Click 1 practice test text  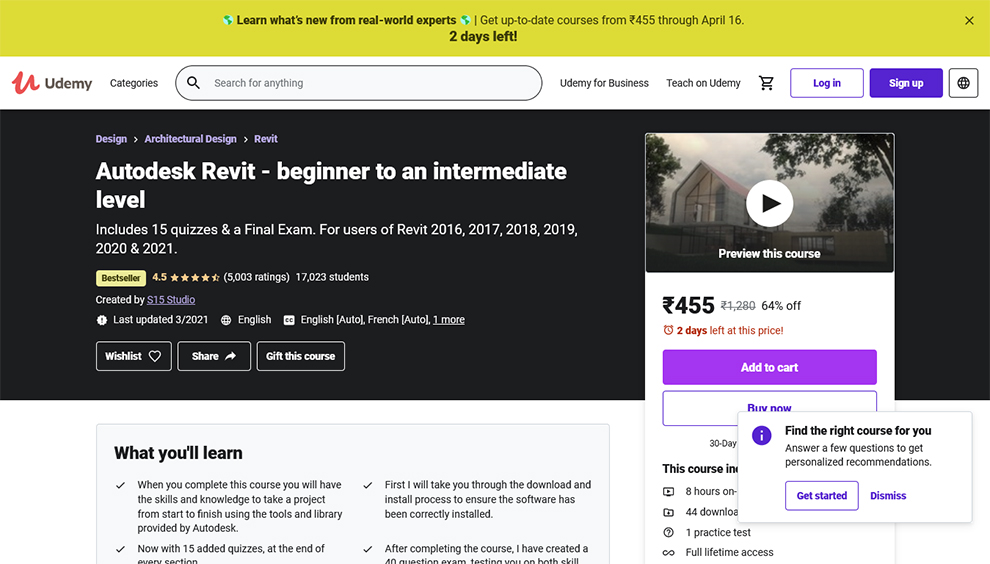point(718,532)
